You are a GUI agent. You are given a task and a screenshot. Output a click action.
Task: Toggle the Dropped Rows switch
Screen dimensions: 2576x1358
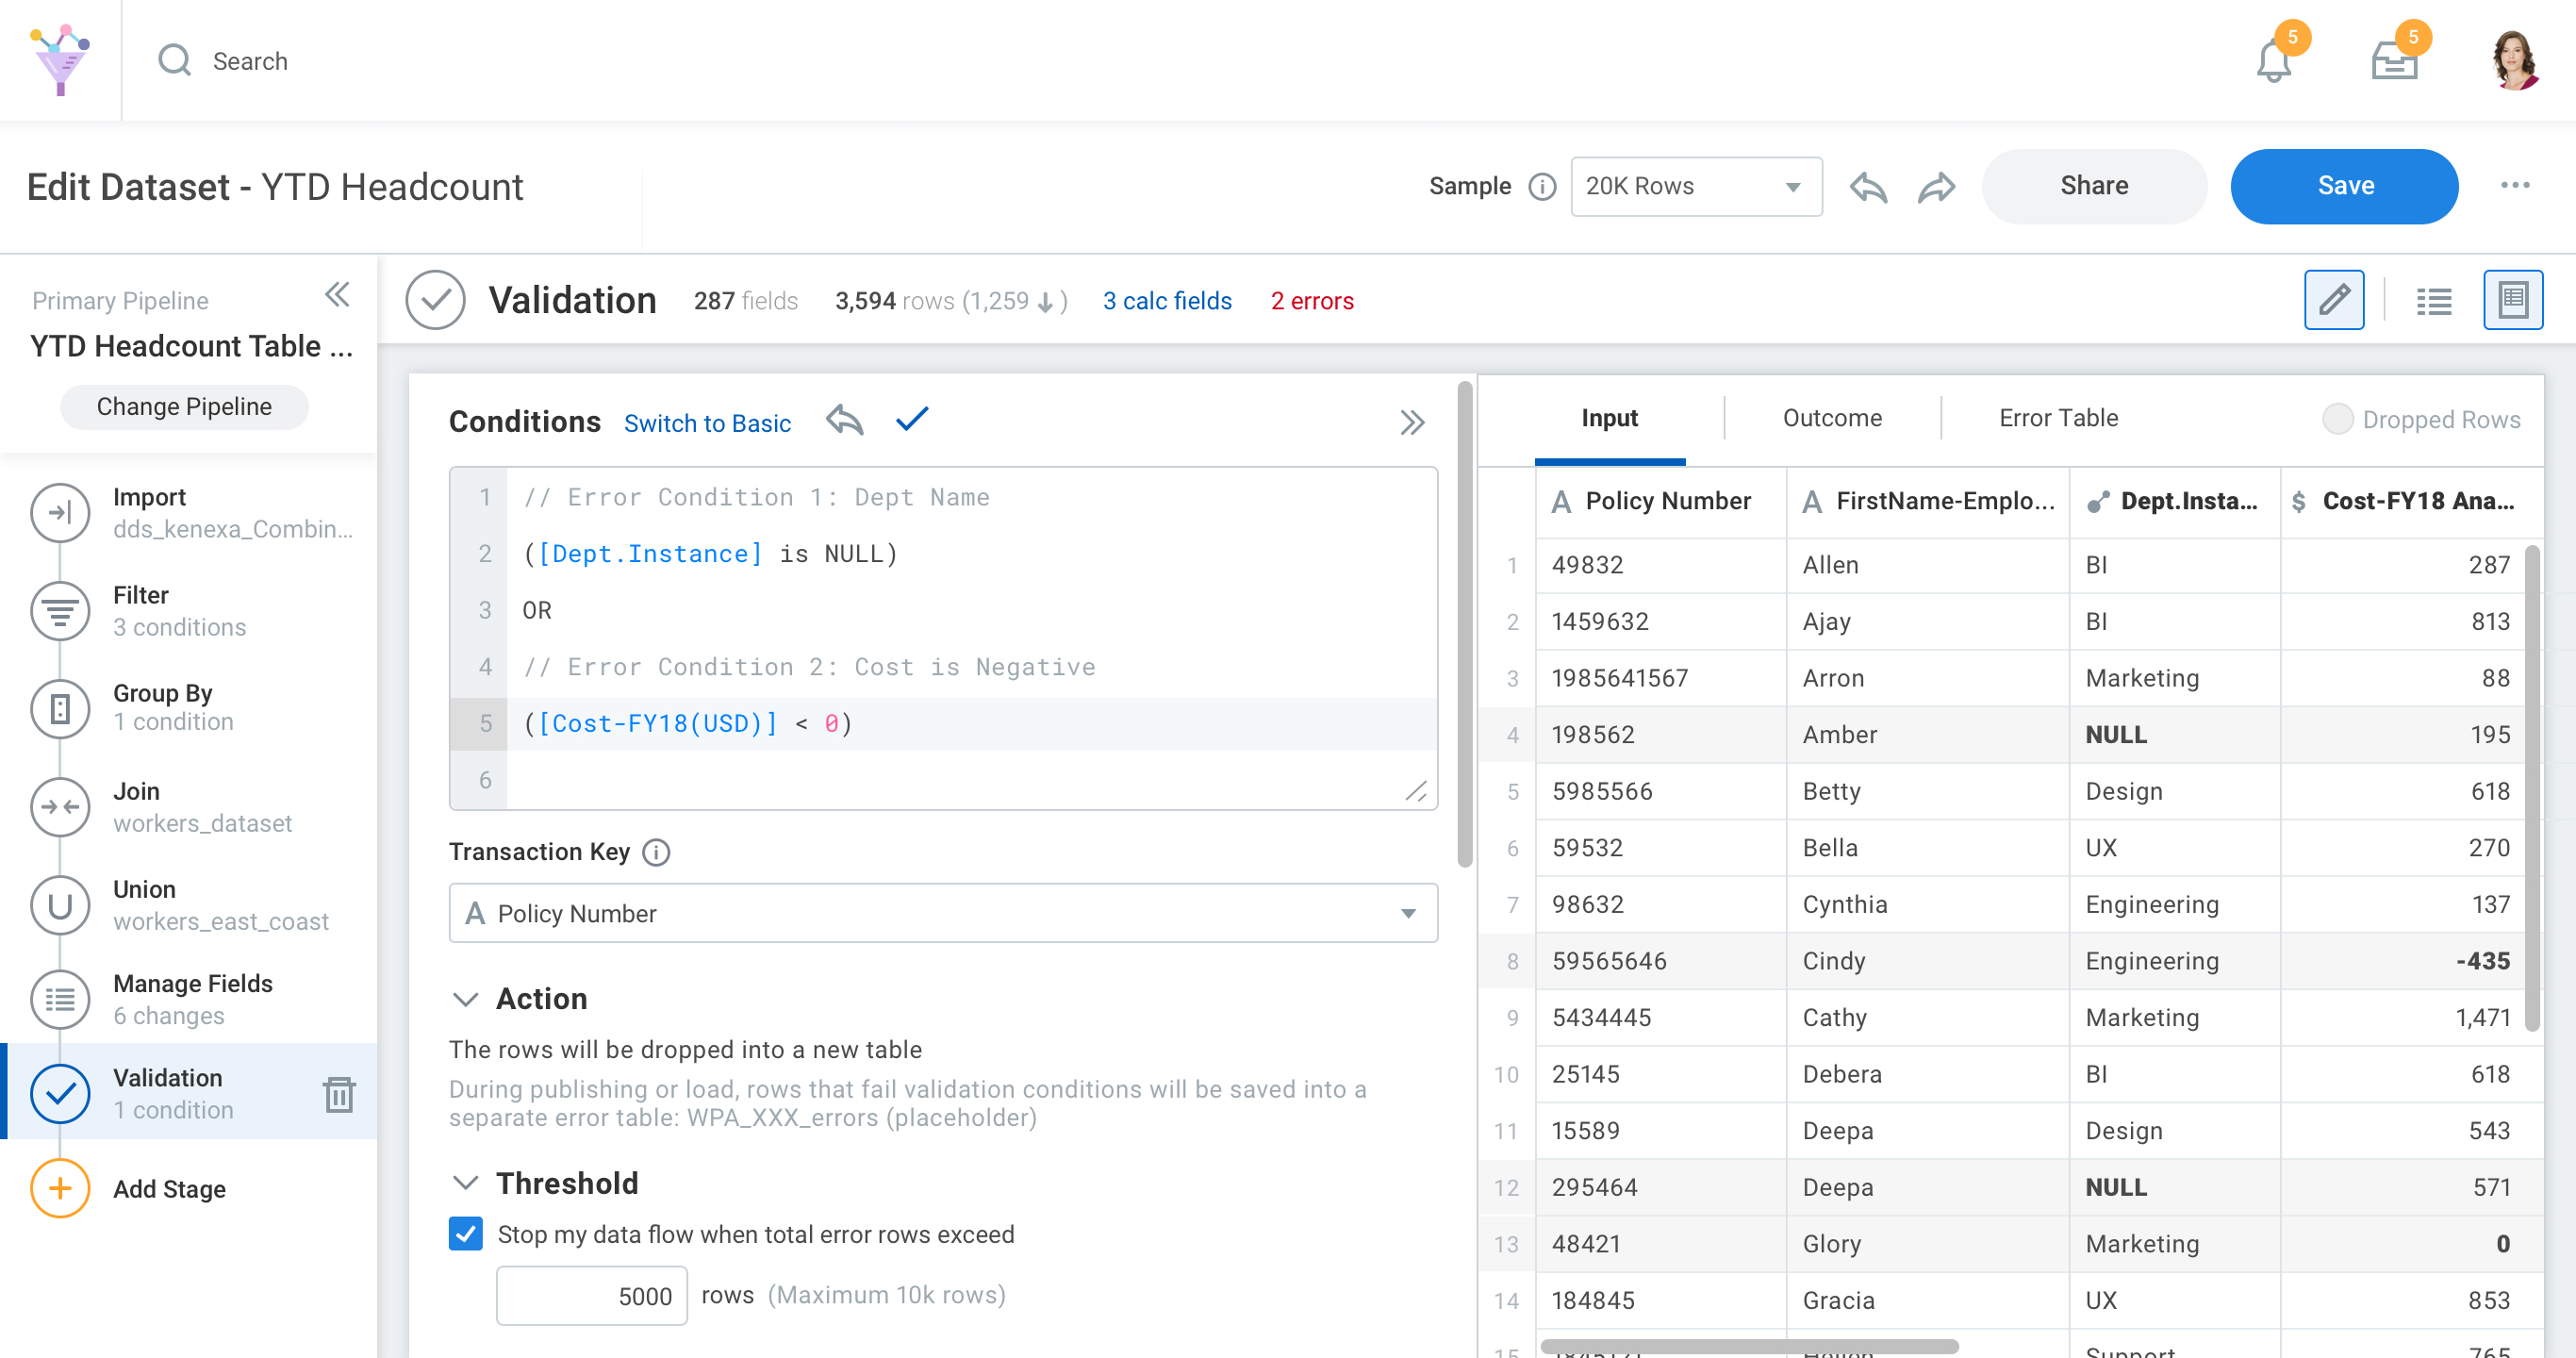(2337, 419)
